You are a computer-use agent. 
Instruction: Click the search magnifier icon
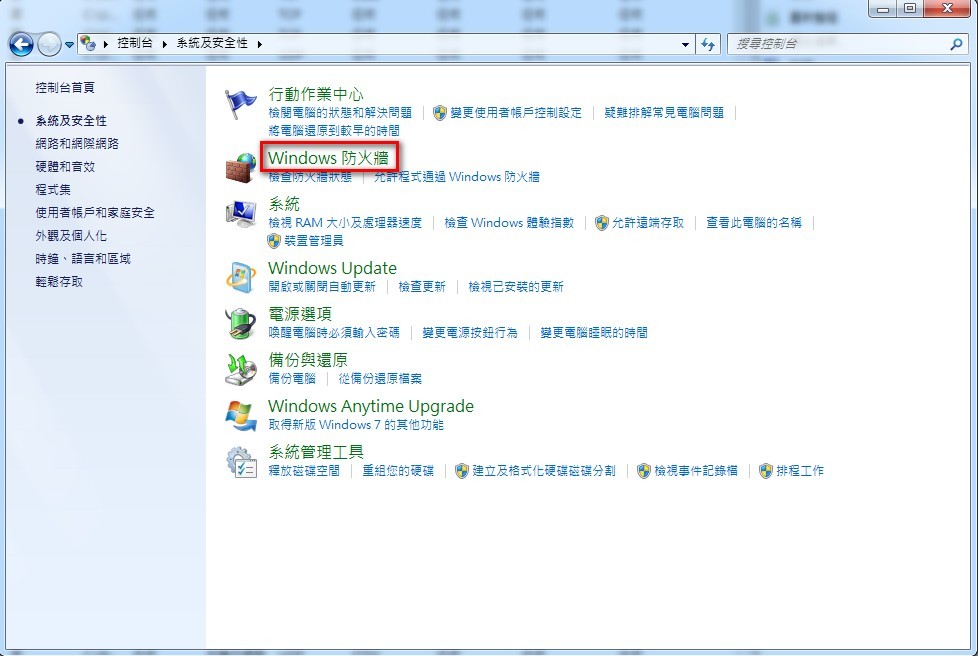(956, 44)
